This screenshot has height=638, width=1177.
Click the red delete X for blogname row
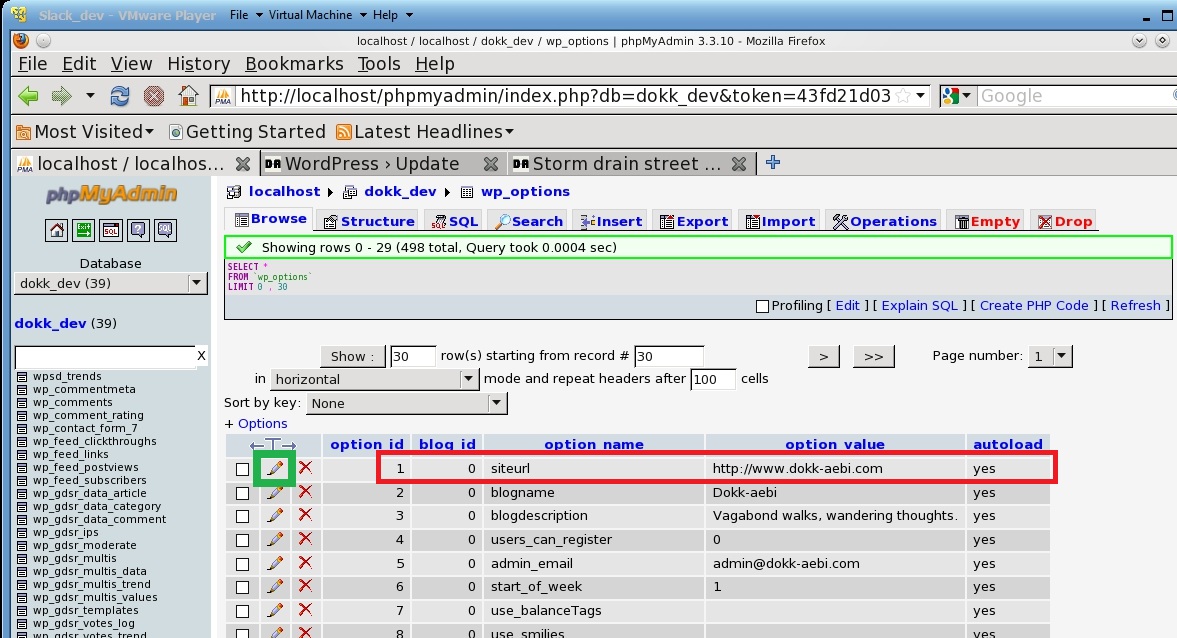pyautogui.click(x=305, y=492)
